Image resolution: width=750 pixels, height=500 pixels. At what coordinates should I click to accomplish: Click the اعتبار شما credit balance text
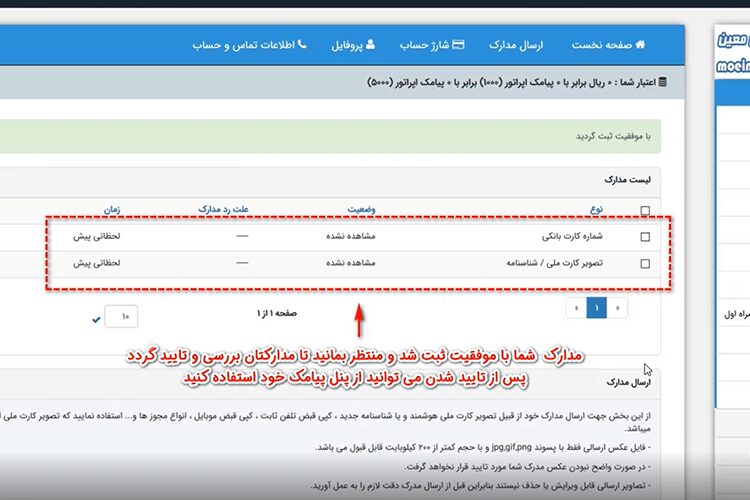pyautogui.click(x=512, y=82)
